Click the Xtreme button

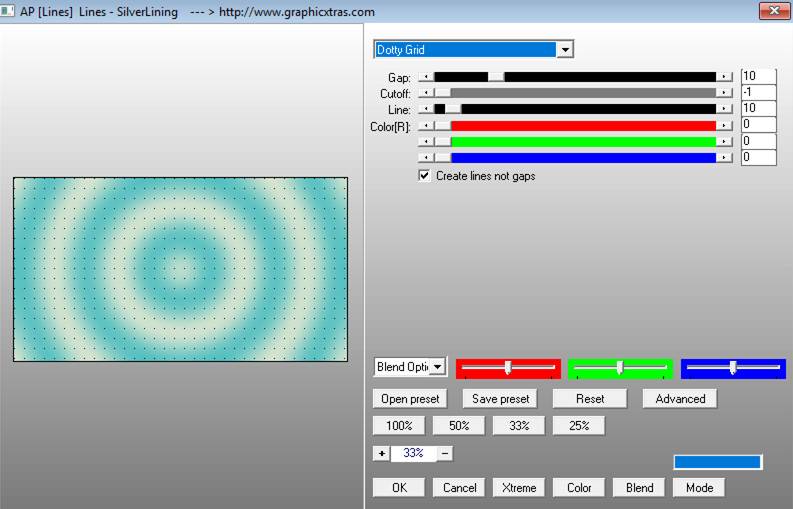[x=519, y=488]
